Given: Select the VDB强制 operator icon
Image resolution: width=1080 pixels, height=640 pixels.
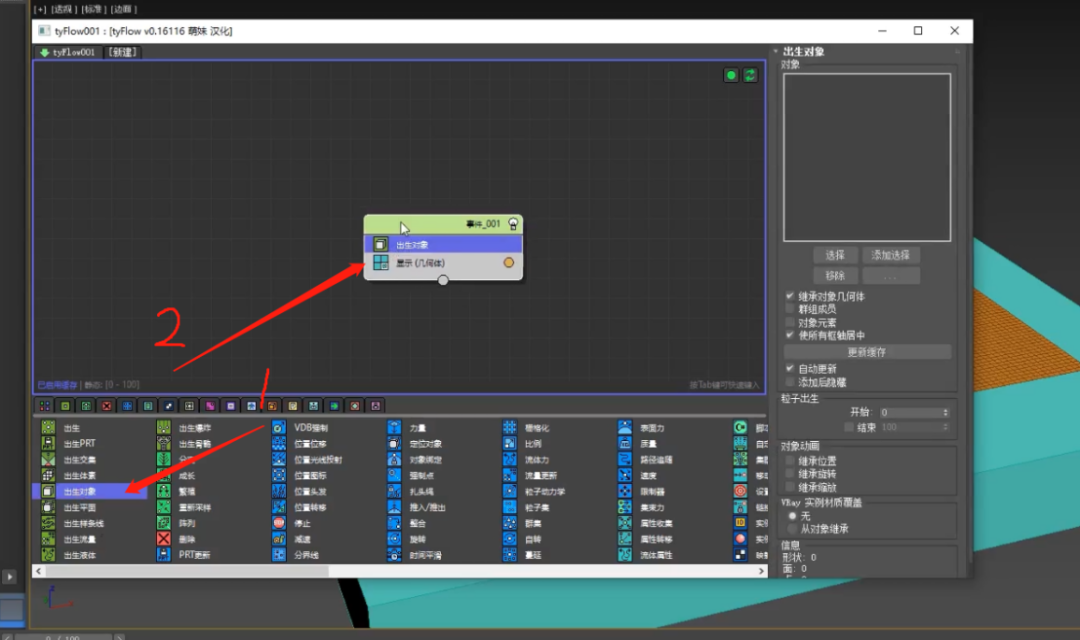Looking at the screenshot, I should 277,427.
